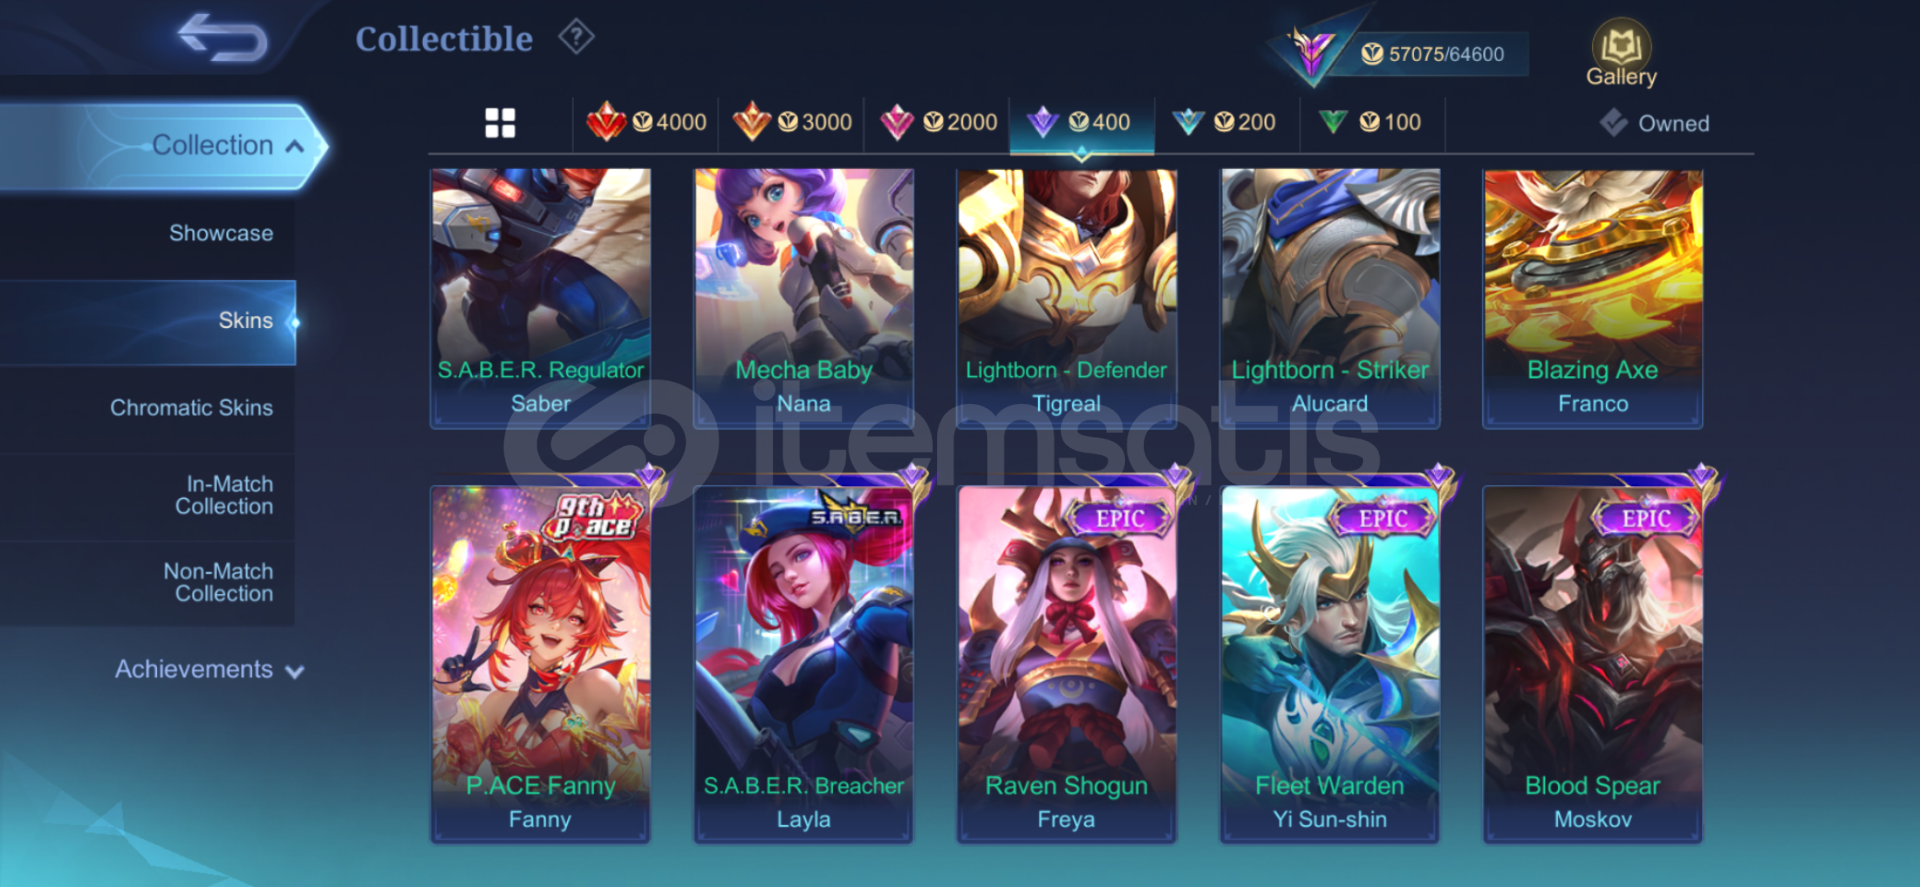Select the all-tiers grid view icon
The width and height of the screenshot is (1920, 887).
pos(500,123)
